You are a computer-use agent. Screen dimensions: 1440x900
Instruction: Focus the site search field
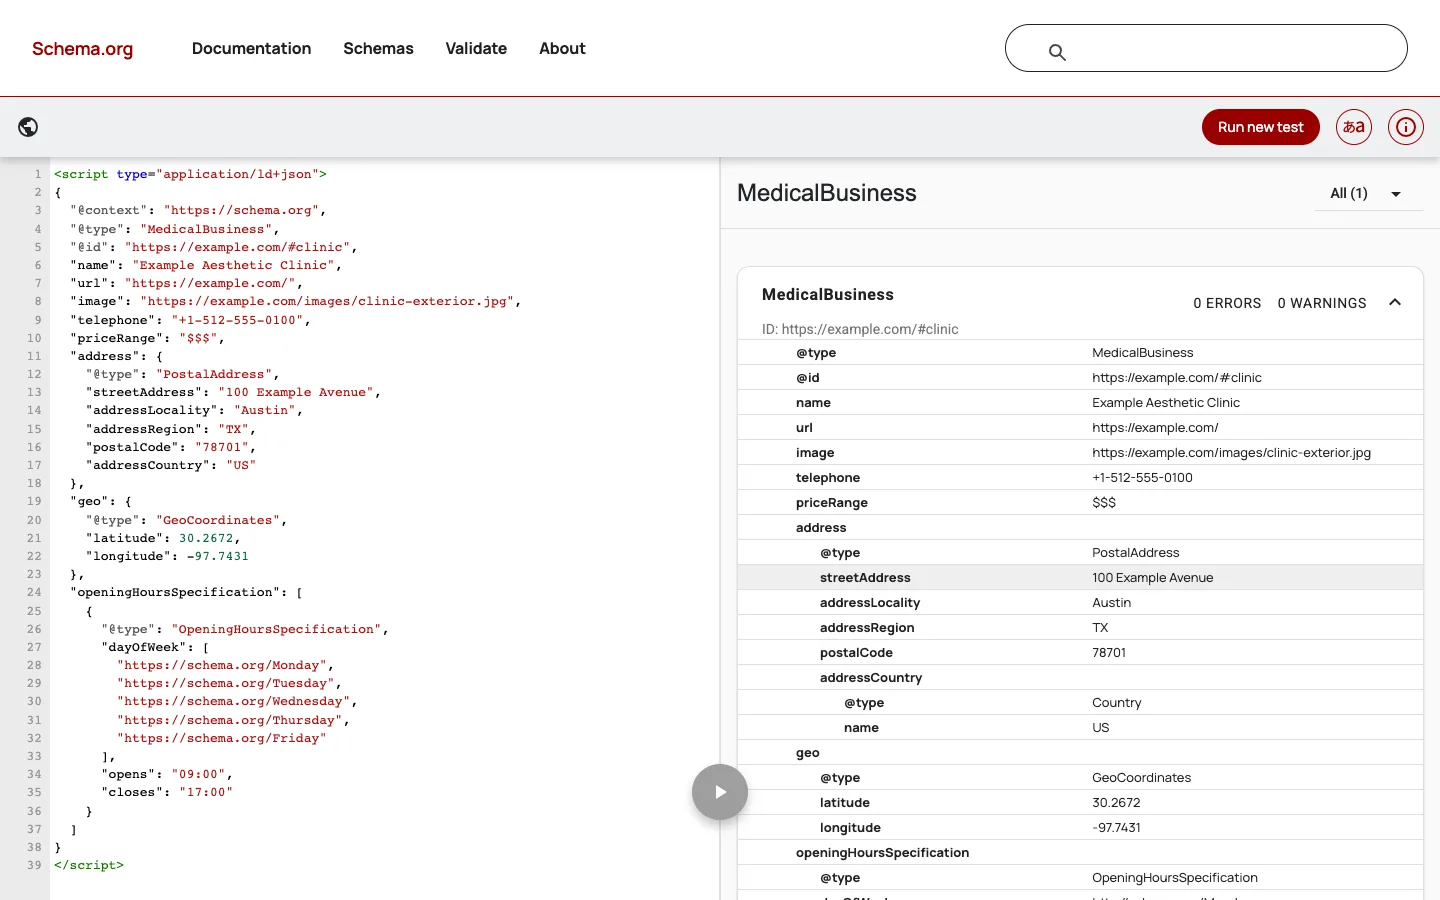[x=1206, y=48]
